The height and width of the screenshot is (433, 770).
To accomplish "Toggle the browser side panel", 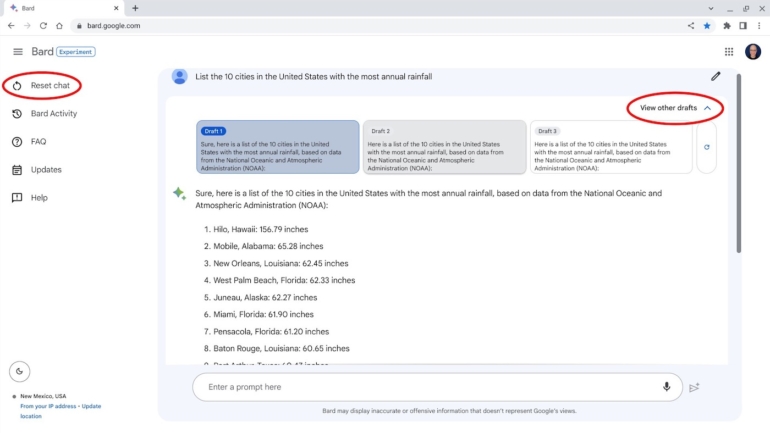I will tap(743, 26).
